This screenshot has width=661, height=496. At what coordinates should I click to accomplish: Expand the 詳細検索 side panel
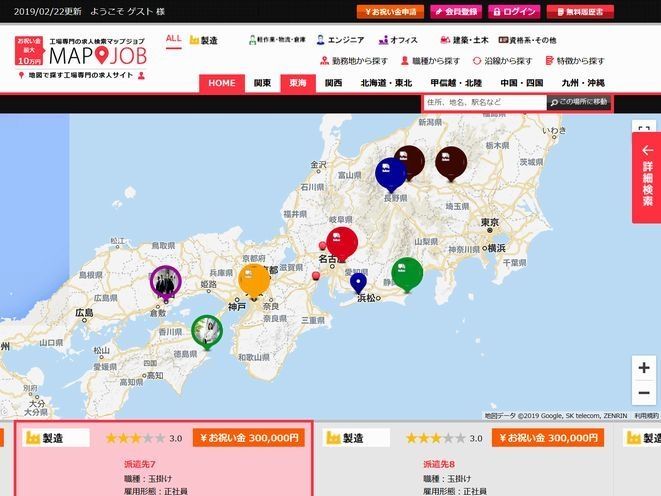646,175
